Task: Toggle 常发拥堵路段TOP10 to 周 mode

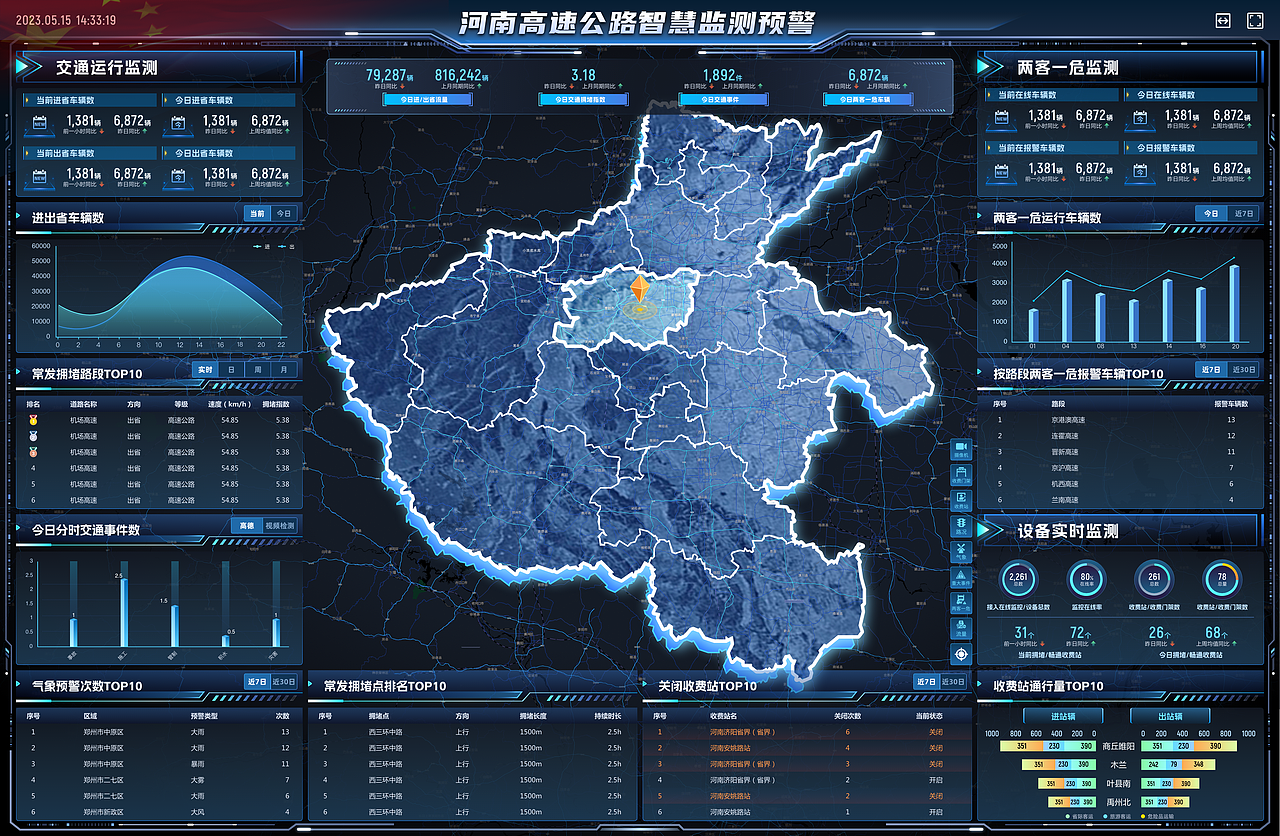Action: pyautogui.click(x=257, y=369)
